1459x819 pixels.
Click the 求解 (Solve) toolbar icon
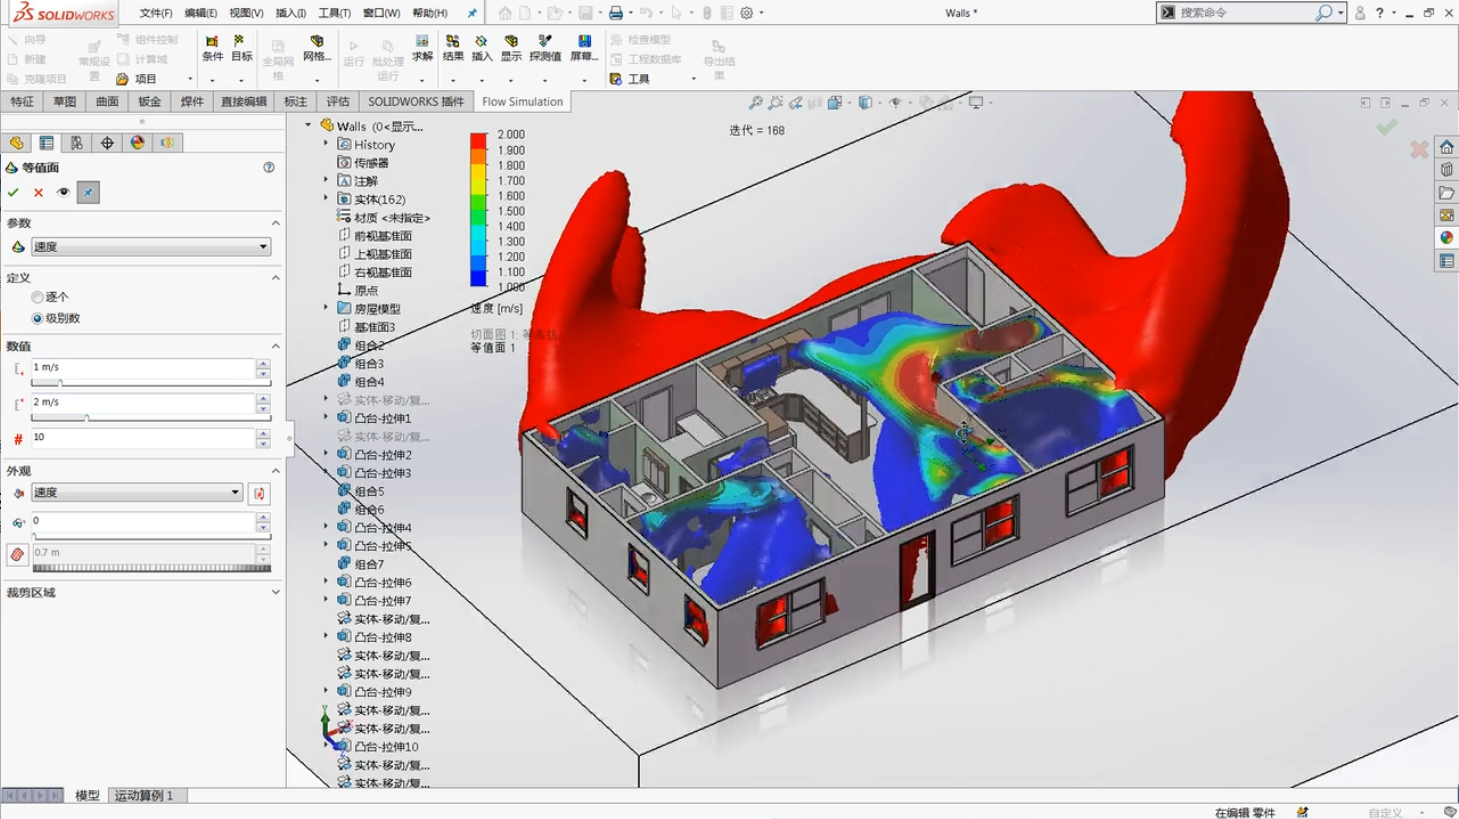point(422,47)
